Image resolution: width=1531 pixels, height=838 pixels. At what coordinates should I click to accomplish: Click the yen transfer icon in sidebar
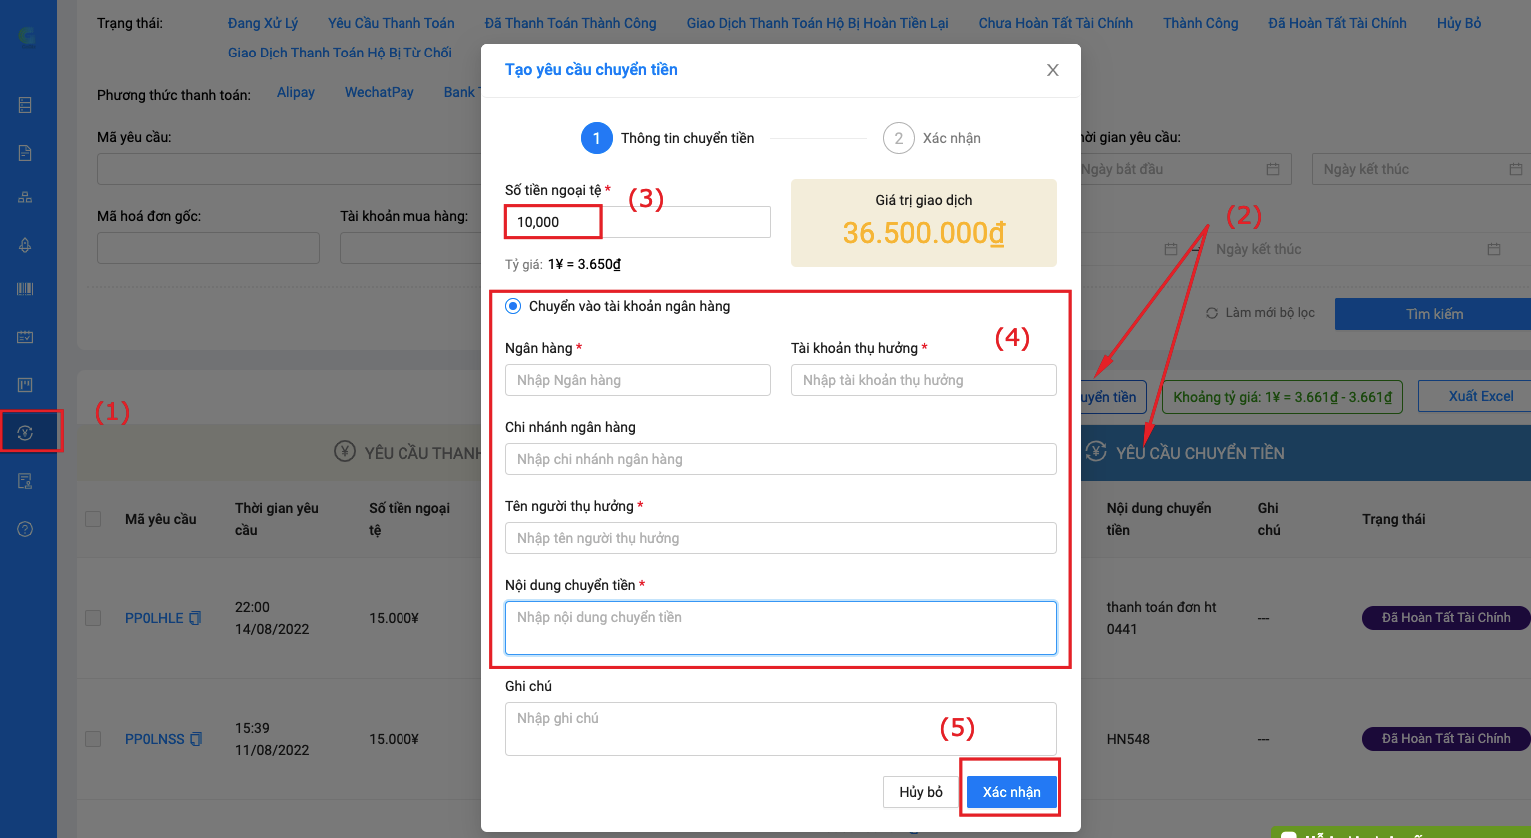coord(26,432)
